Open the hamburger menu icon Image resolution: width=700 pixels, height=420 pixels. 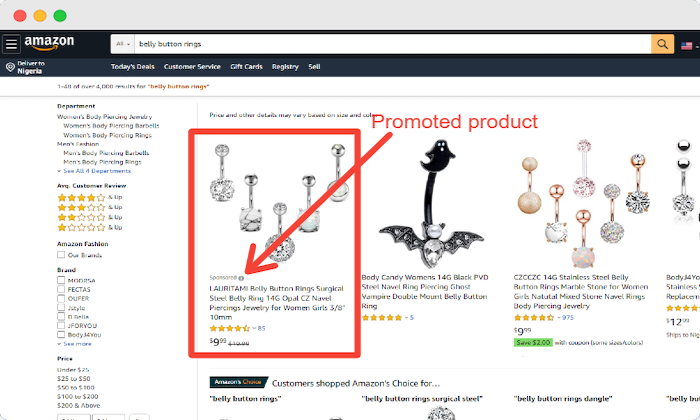coord(11,44)
